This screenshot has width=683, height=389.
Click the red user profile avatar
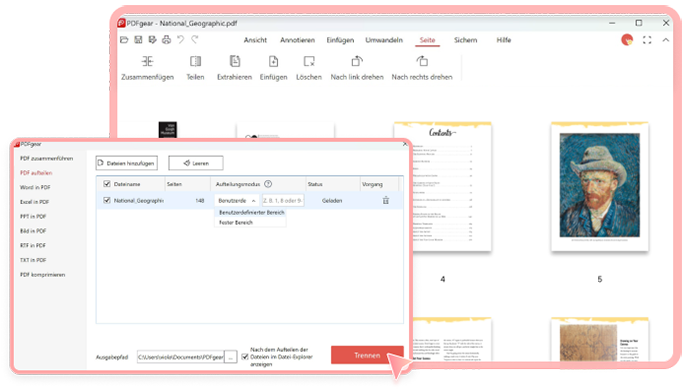(627, 40)
